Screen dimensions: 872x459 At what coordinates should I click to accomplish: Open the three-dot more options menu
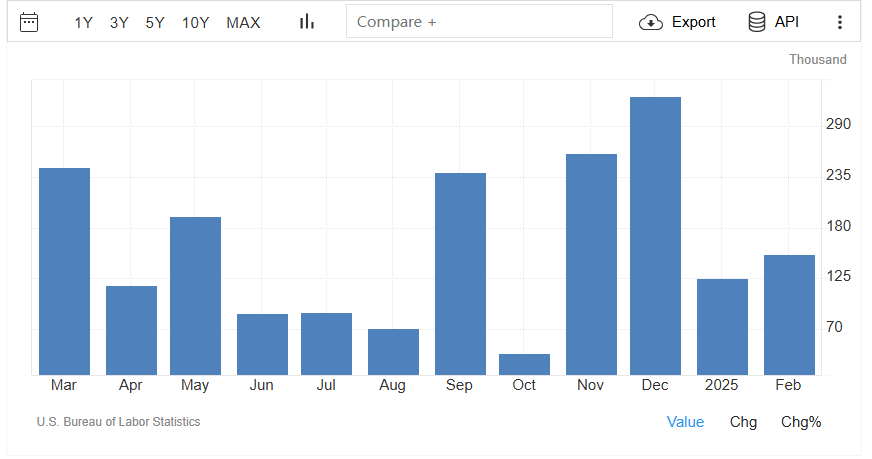839,22
